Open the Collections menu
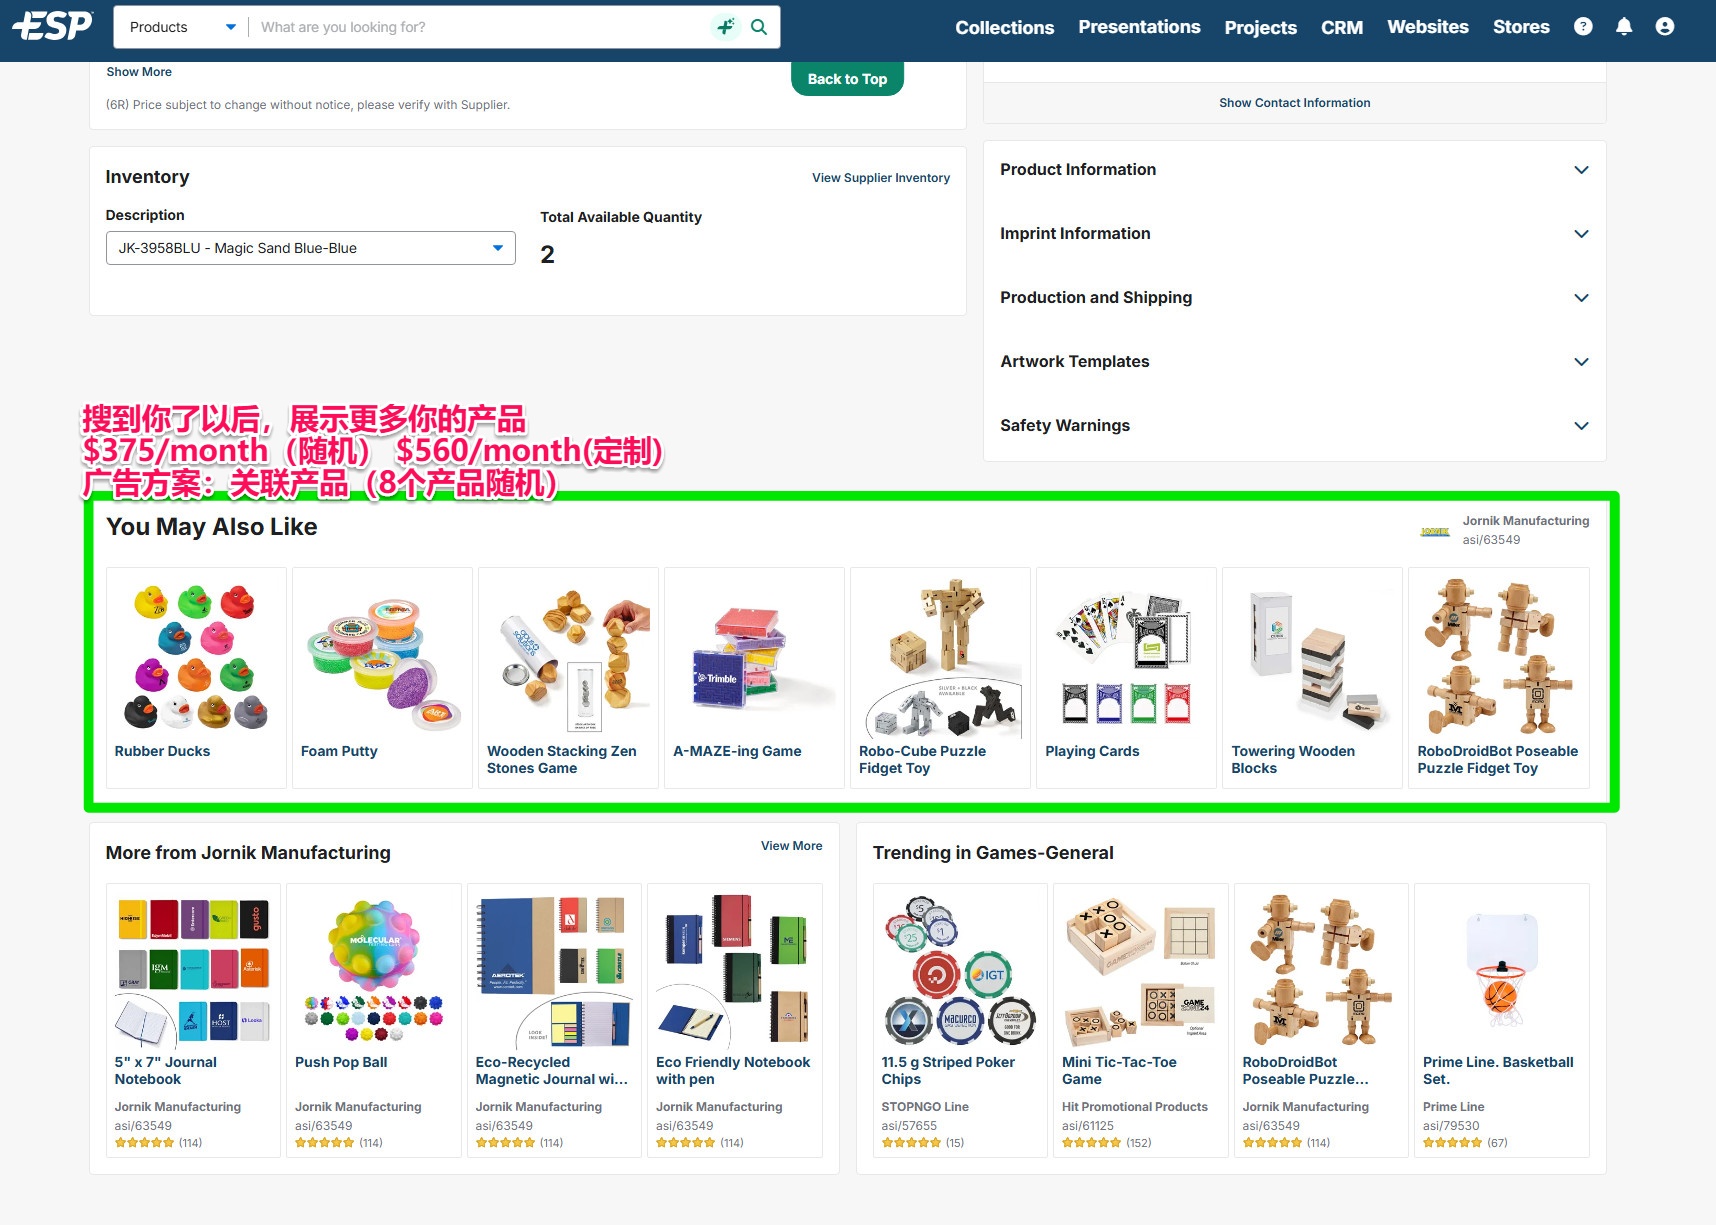The width and height of the screenshot is (1716, 1225). point(1004,28)
